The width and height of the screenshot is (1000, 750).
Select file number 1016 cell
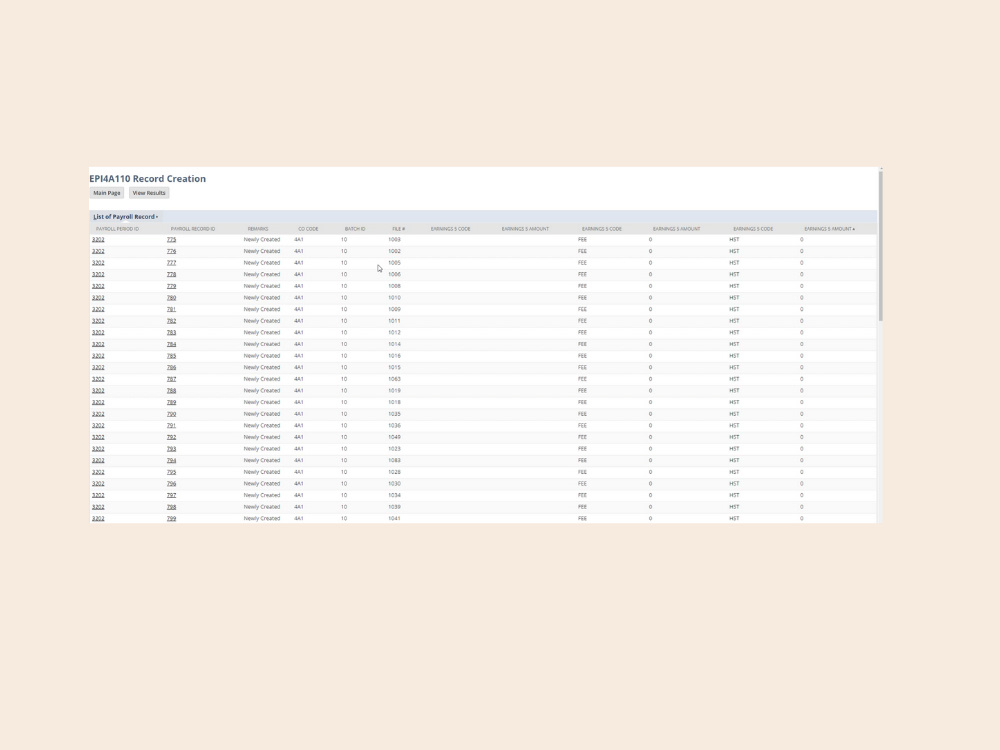click(x=394, y=356)
